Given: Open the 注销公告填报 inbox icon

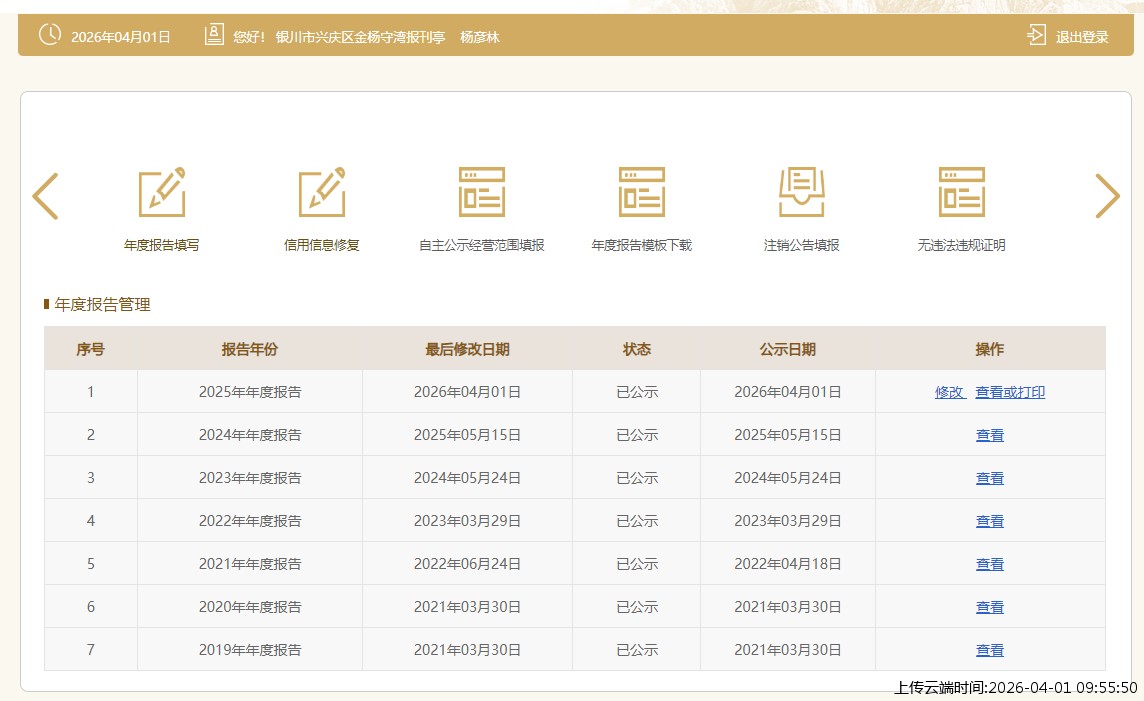Looking at the screenshot, I should point(801,192).
